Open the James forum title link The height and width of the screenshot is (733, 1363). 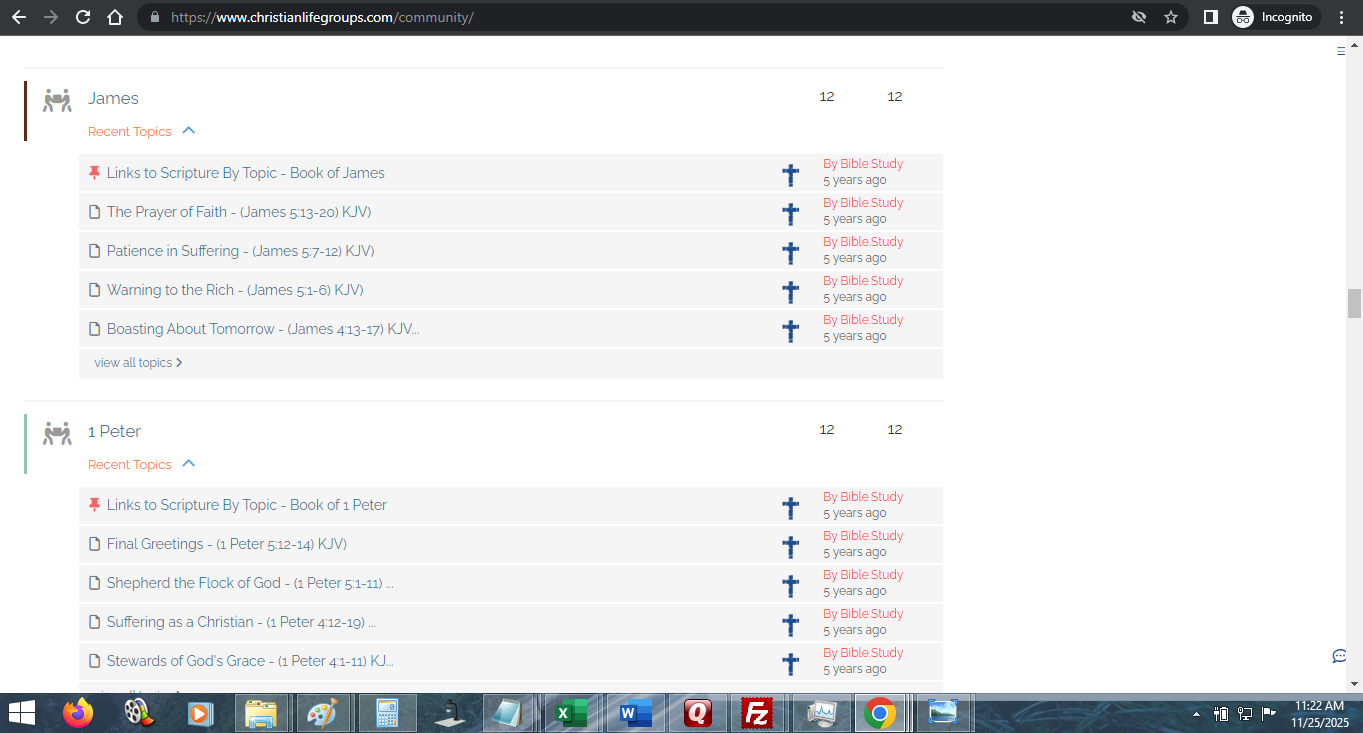[113, 98]
